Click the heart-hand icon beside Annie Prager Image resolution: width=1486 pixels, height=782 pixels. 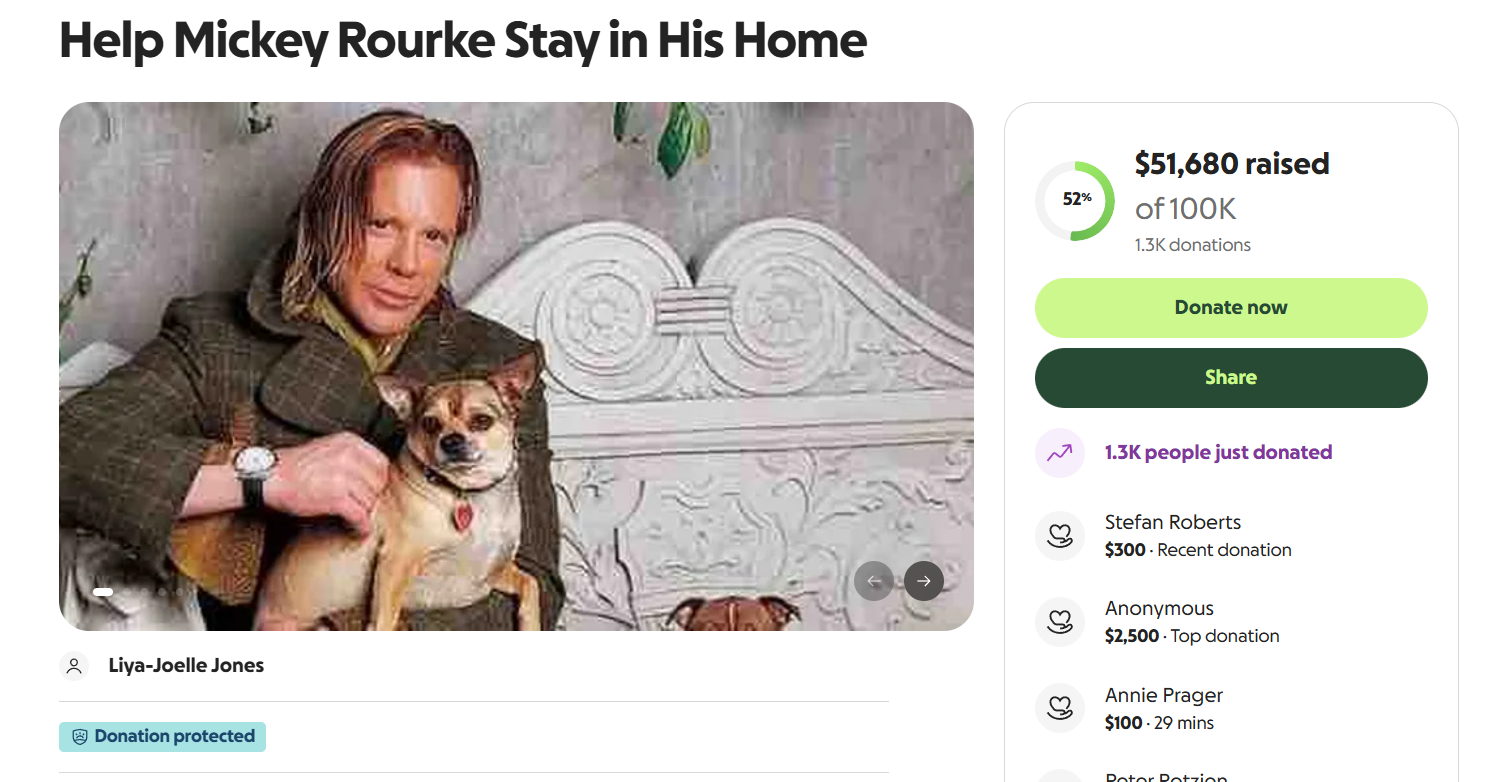pos(1059,709)
